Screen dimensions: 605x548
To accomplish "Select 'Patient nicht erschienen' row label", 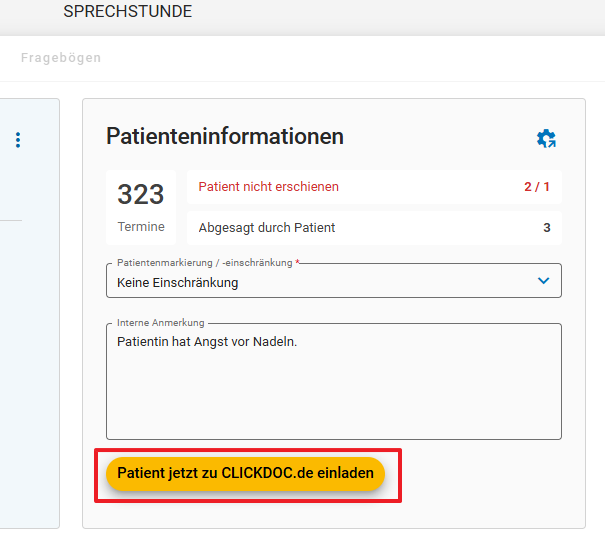I will [268, 187].
